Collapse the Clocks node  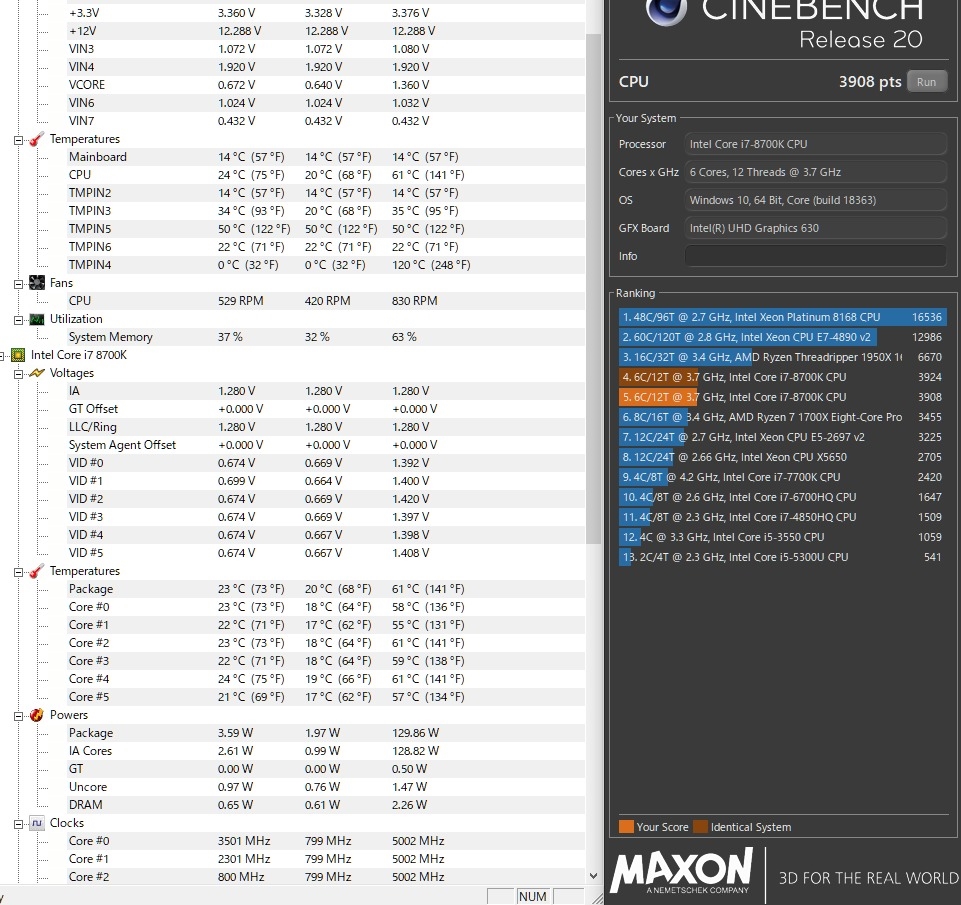tap(18, 824)
